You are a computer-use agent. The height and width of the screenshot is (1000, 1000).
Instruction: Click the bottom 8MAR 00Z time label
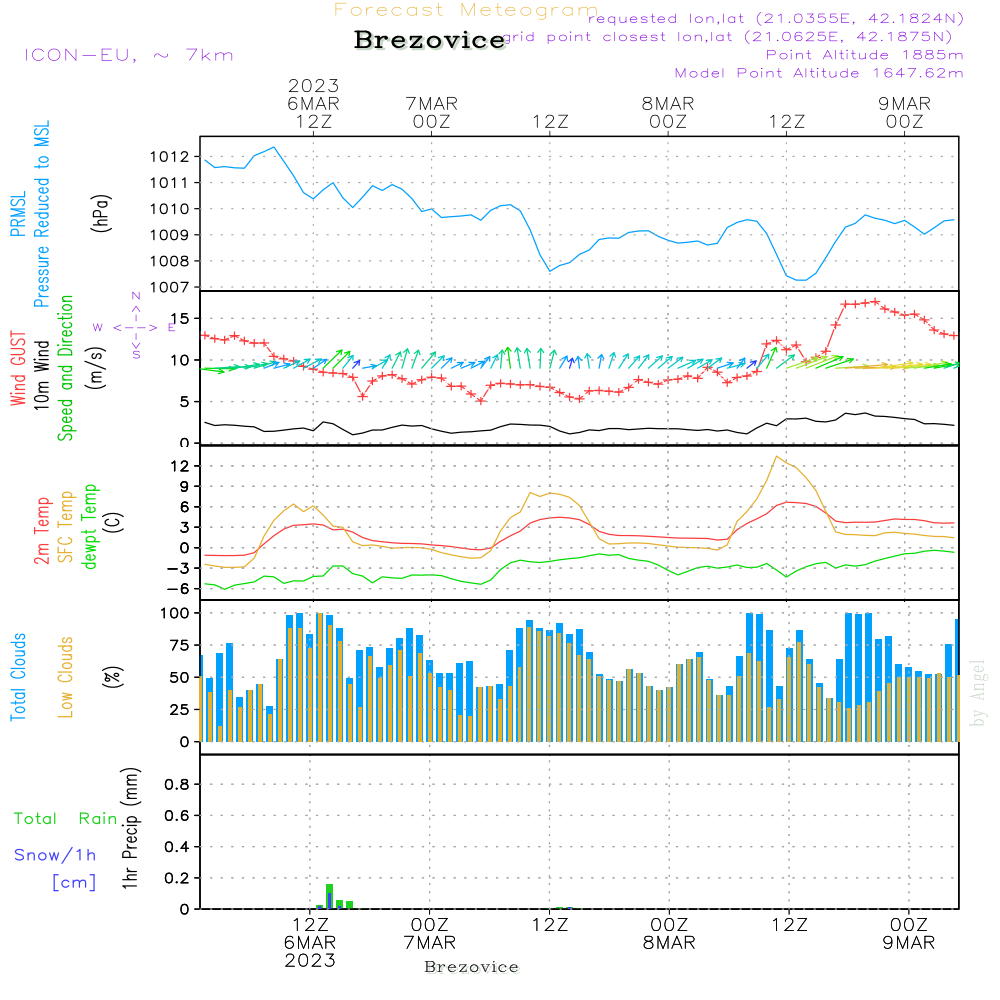(668, 934)
